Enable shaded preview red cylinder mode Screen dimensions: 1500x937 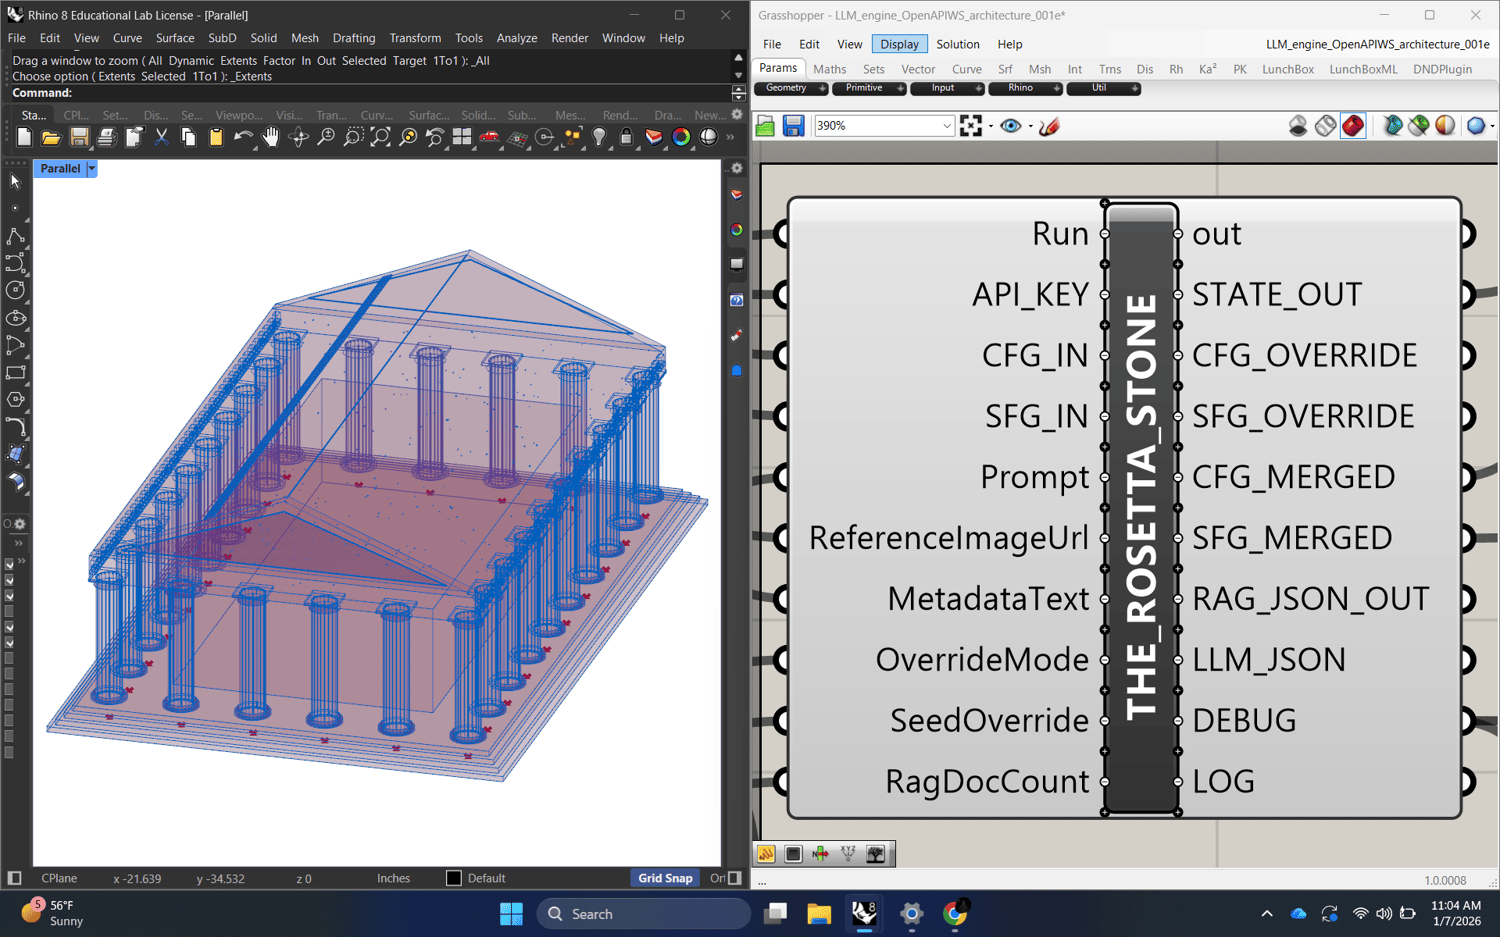pos(1352,126)
